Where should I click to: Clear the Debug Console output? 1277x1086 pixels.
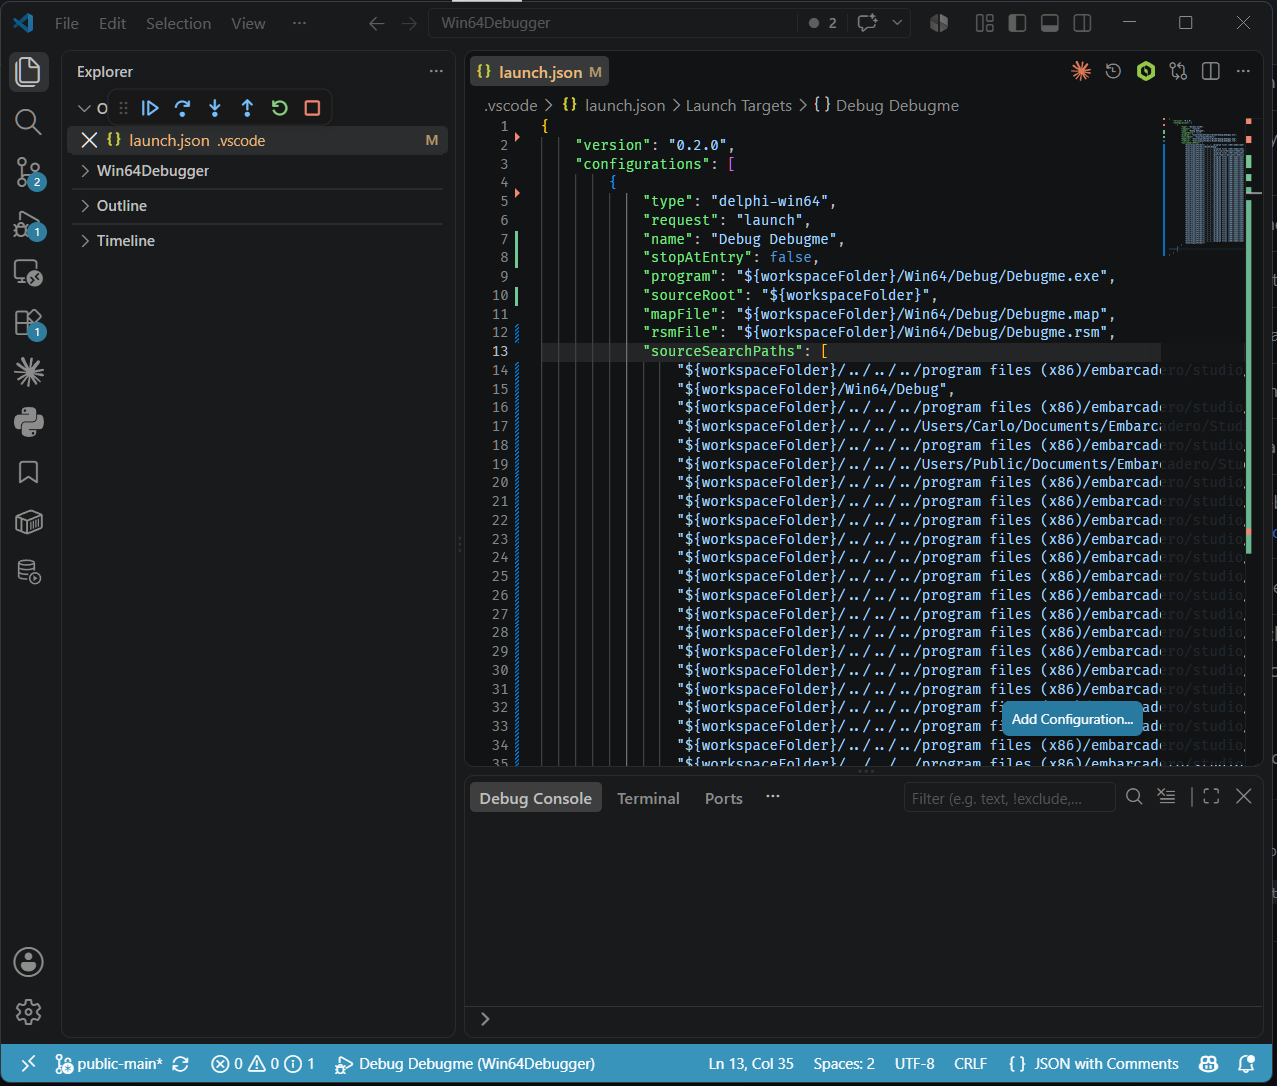[x=1166, y=797]
